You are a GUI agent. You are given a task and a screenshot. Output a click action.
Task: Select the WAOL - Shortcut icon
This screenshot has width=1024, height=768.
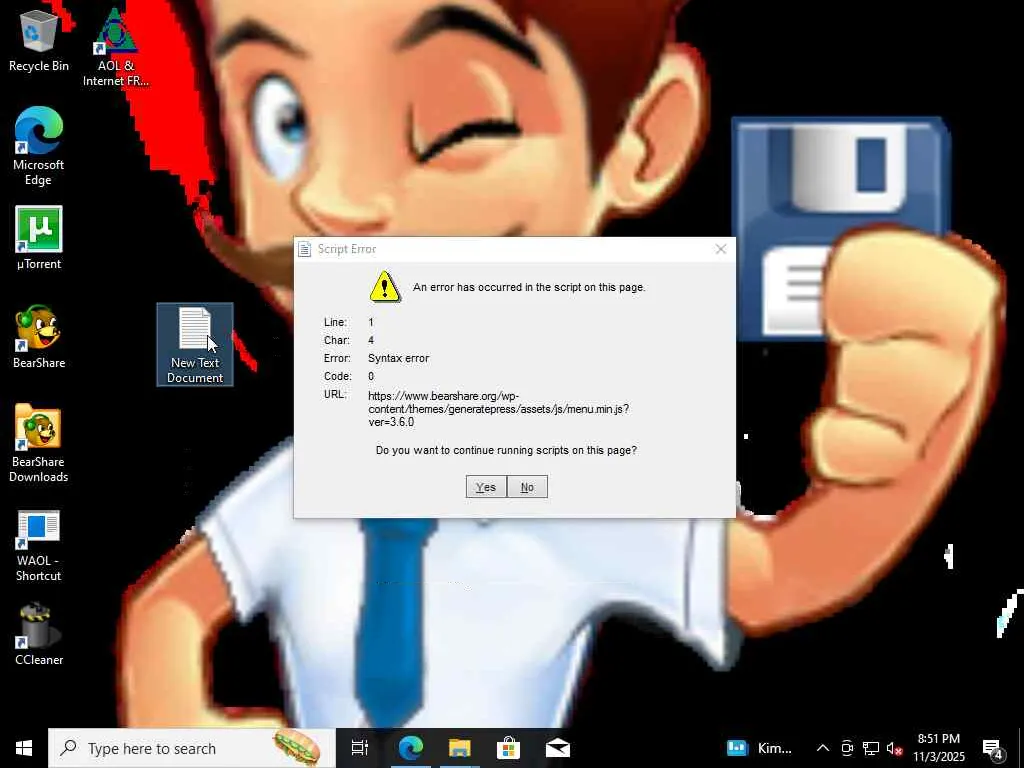coord(39,546)
